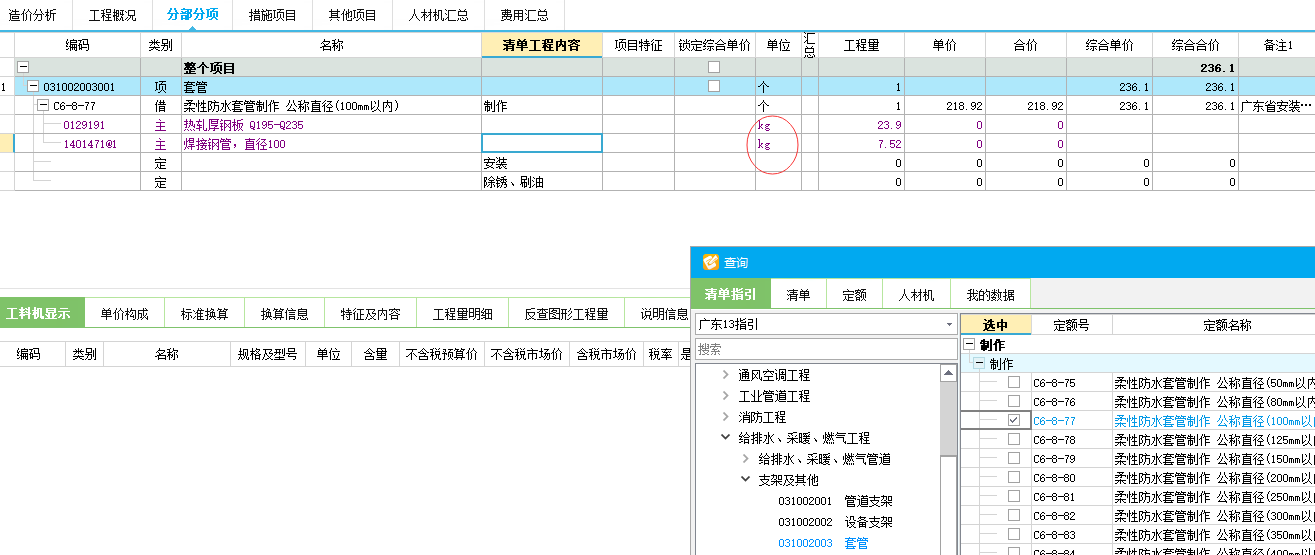The width and height of the screenshot is (1315, 555).
Task: Click active 清单工程内容 cell in 焊接钢管 row
Action: pyautogui.click(x=542, y=143)
